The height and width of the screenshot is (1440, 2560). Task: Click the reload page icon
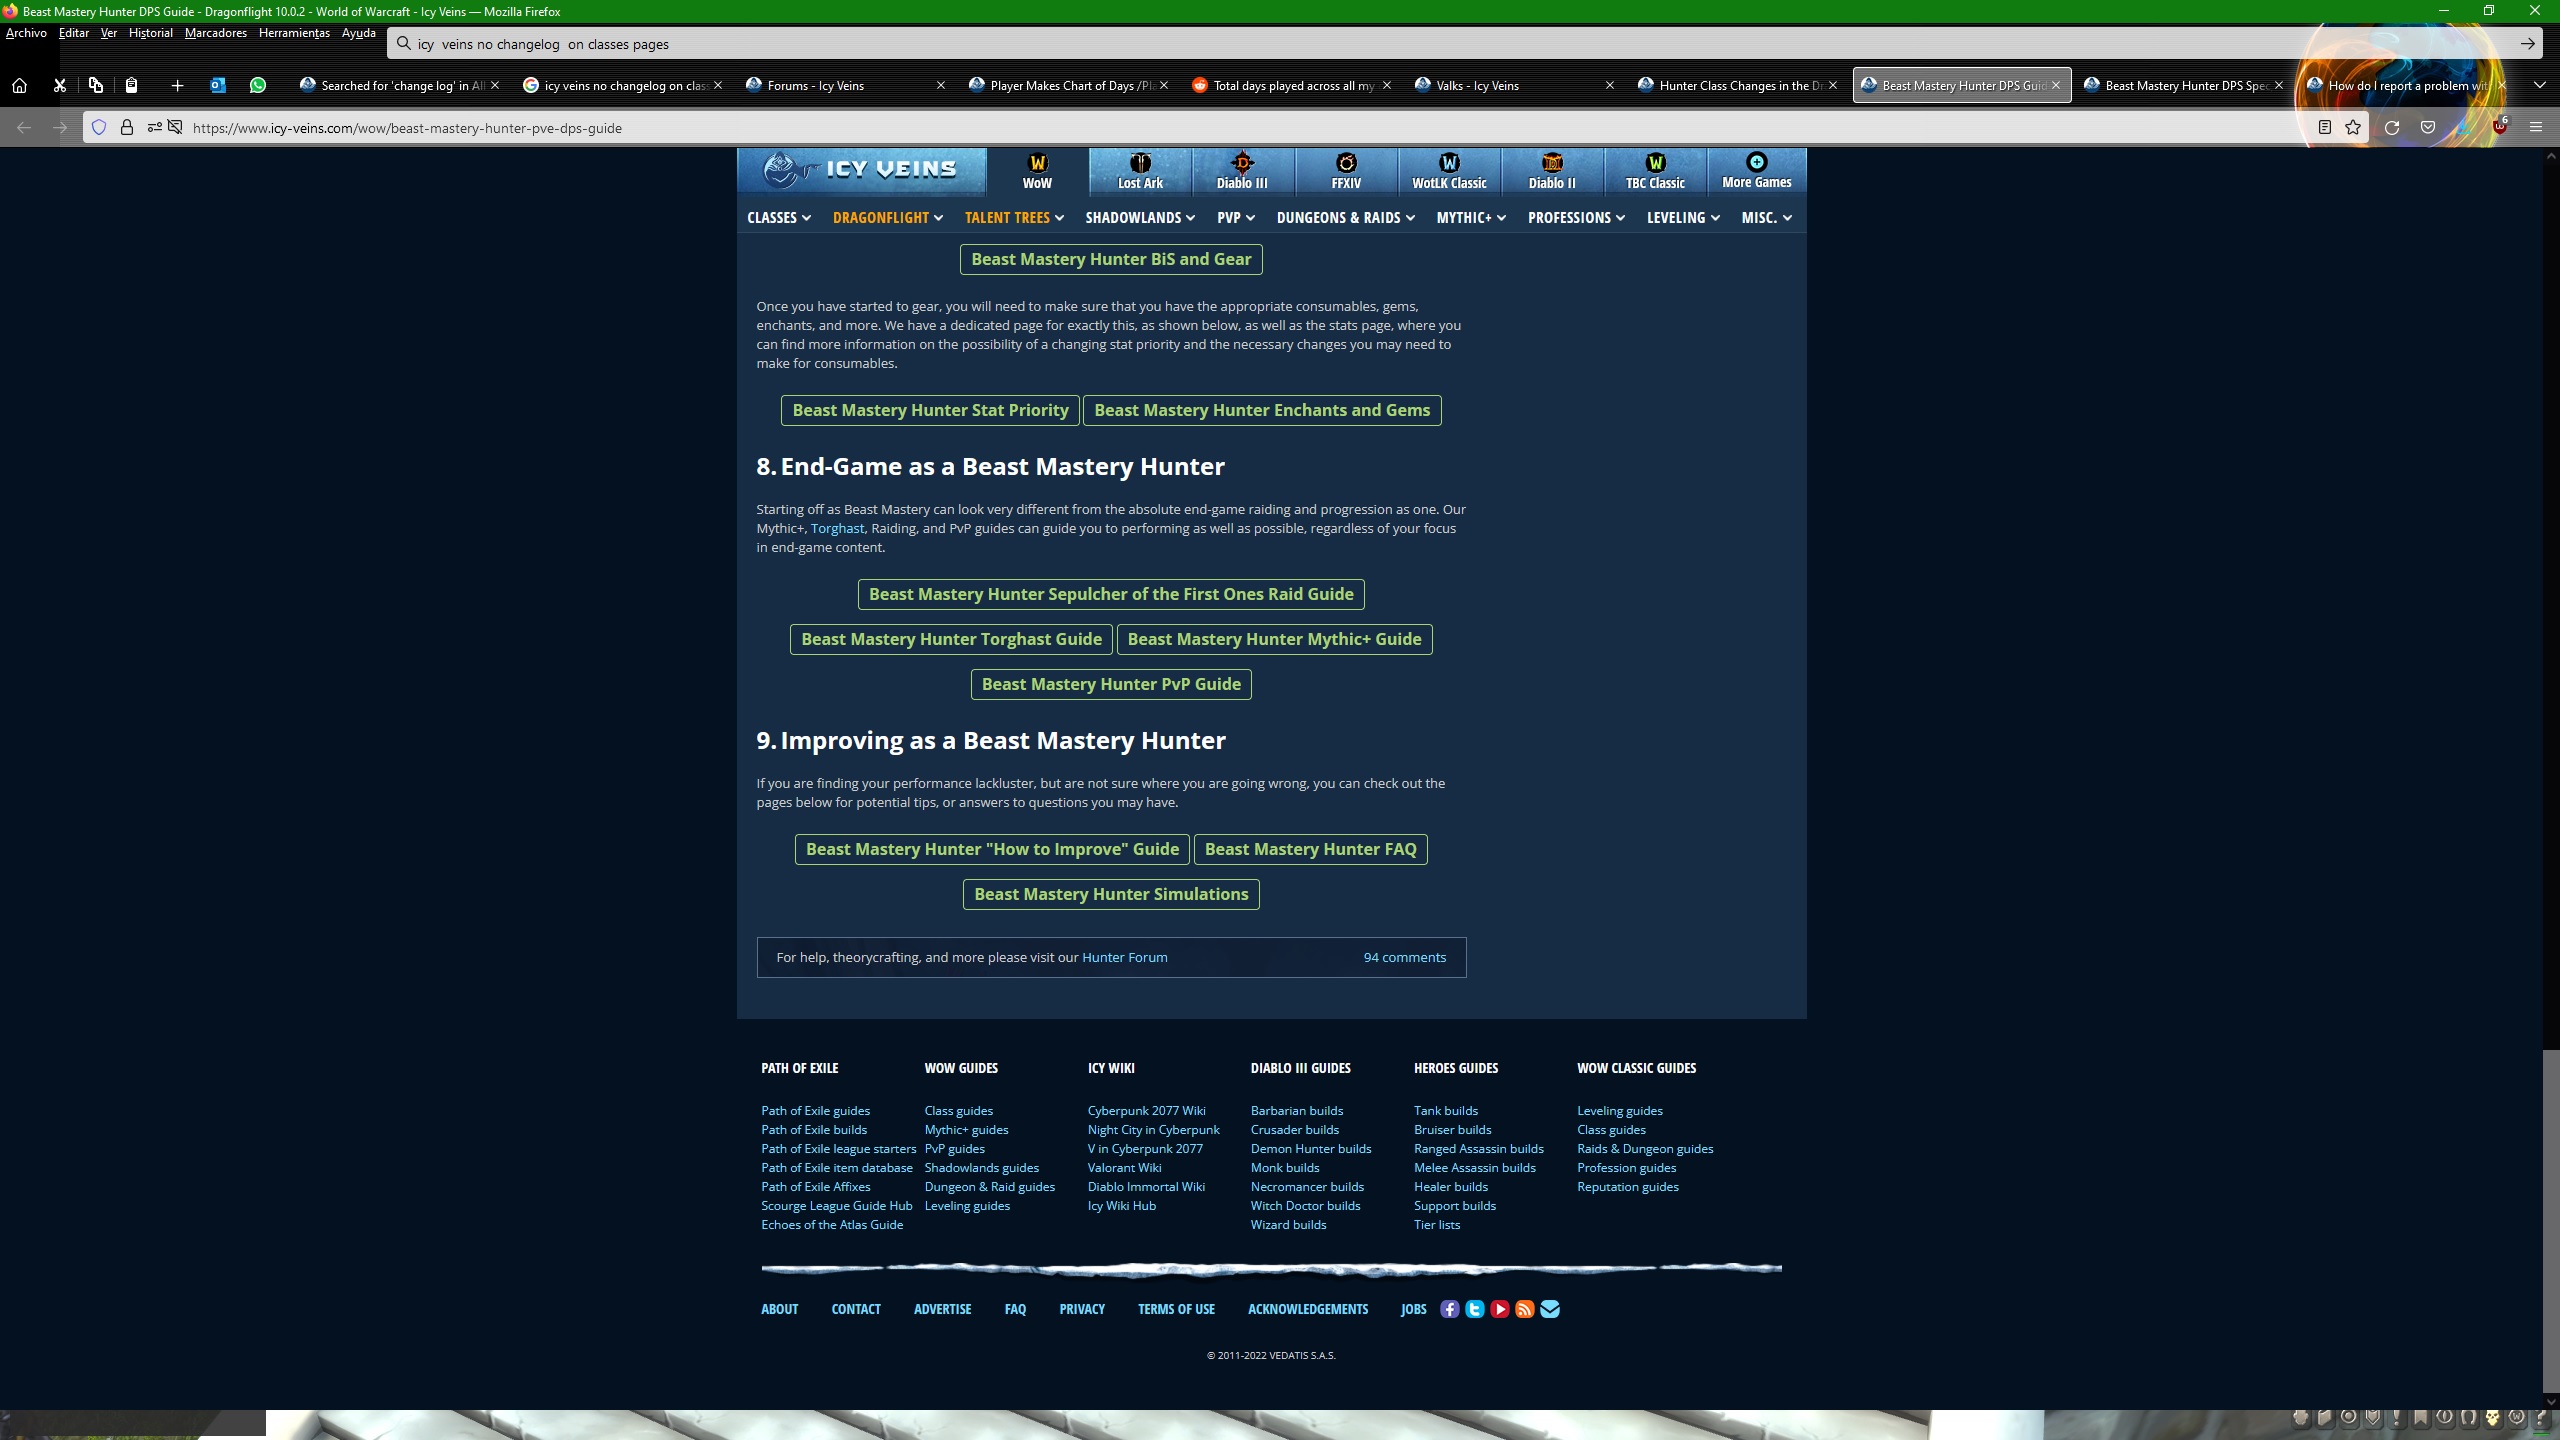[x=2391, y=127]
